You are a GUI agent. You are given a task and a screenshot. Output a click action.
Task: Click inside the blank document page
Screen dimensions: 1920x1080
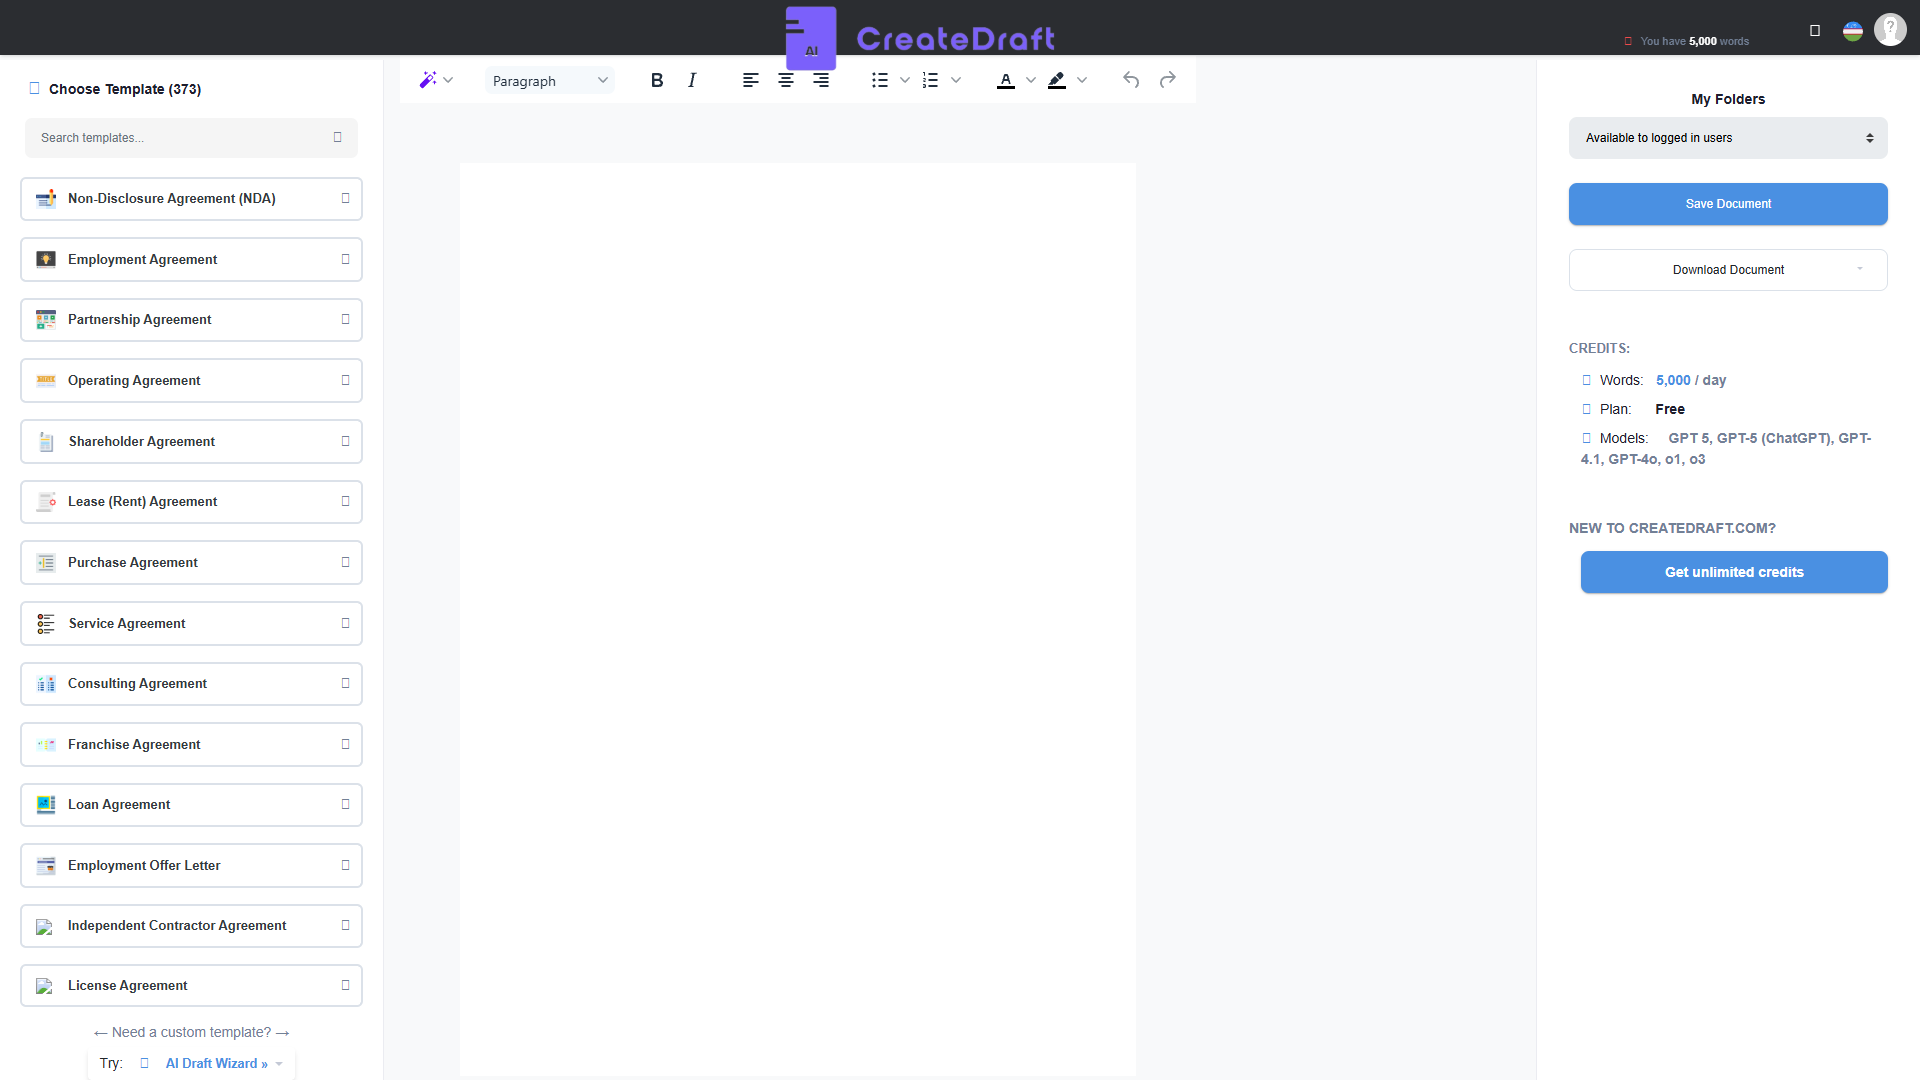pos(797,619)
